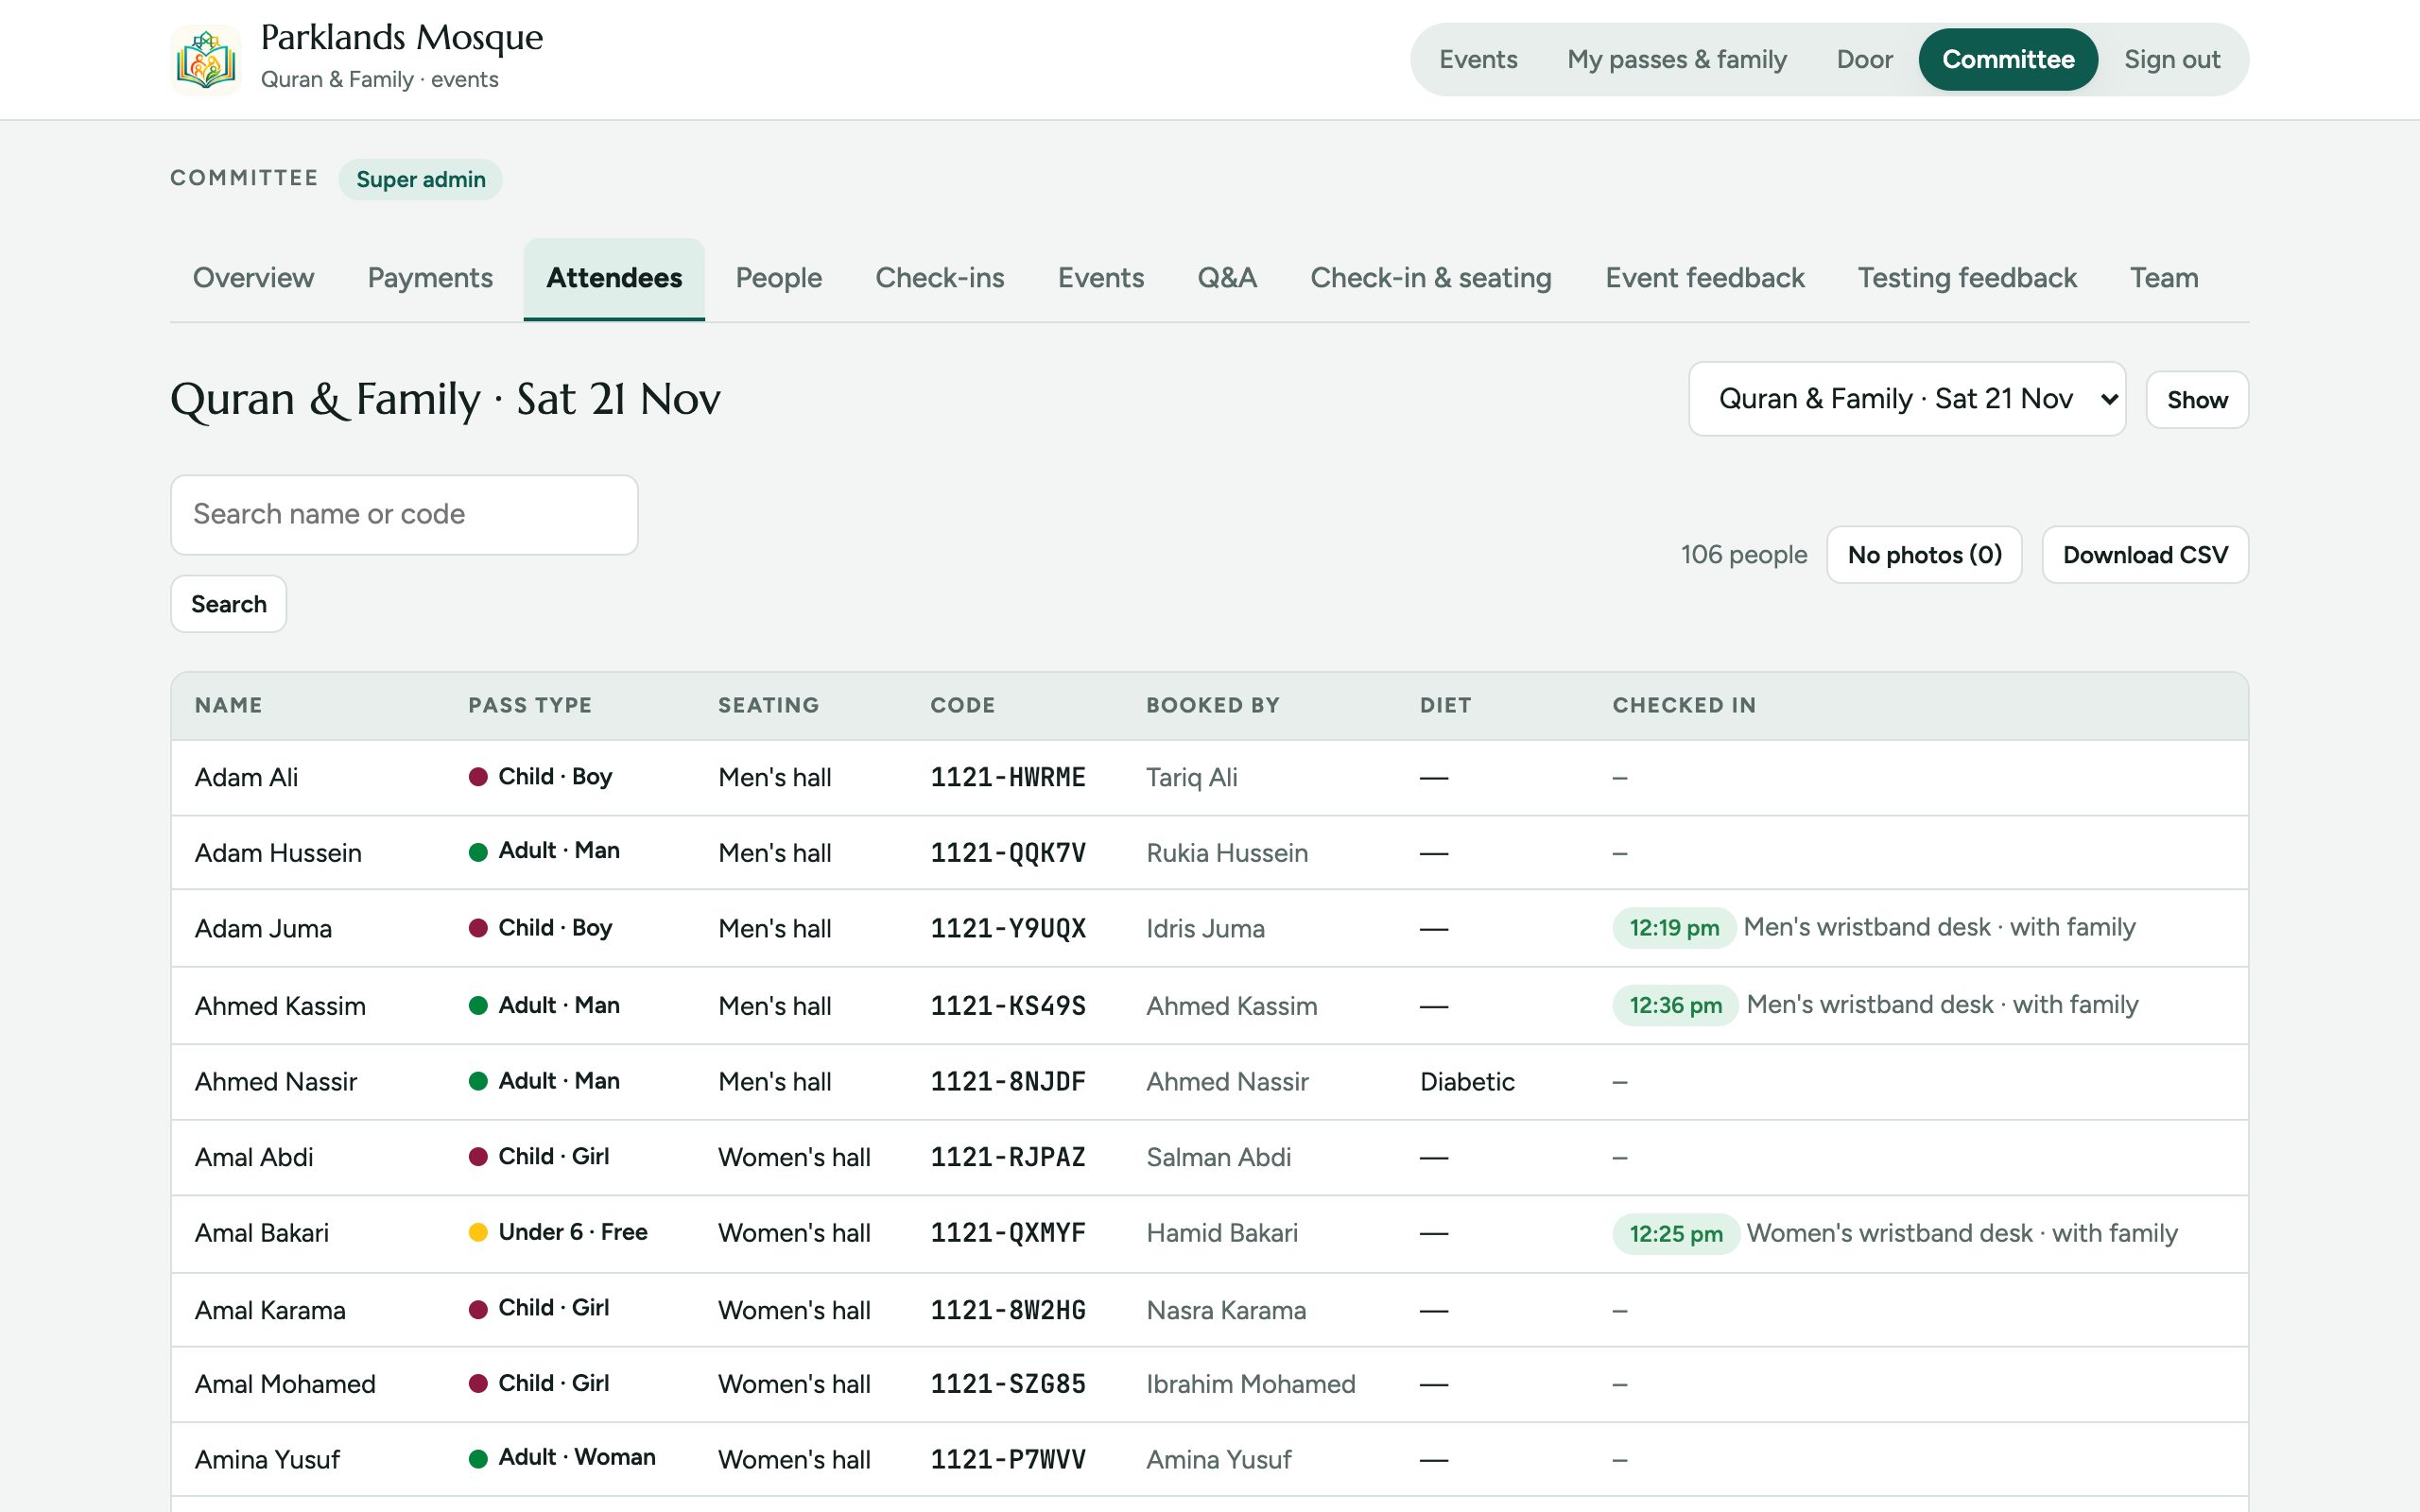The width and height of the screenshot is (2420, 1512).
Task: Open the Door page
Action: click(x=1864, y=60)
